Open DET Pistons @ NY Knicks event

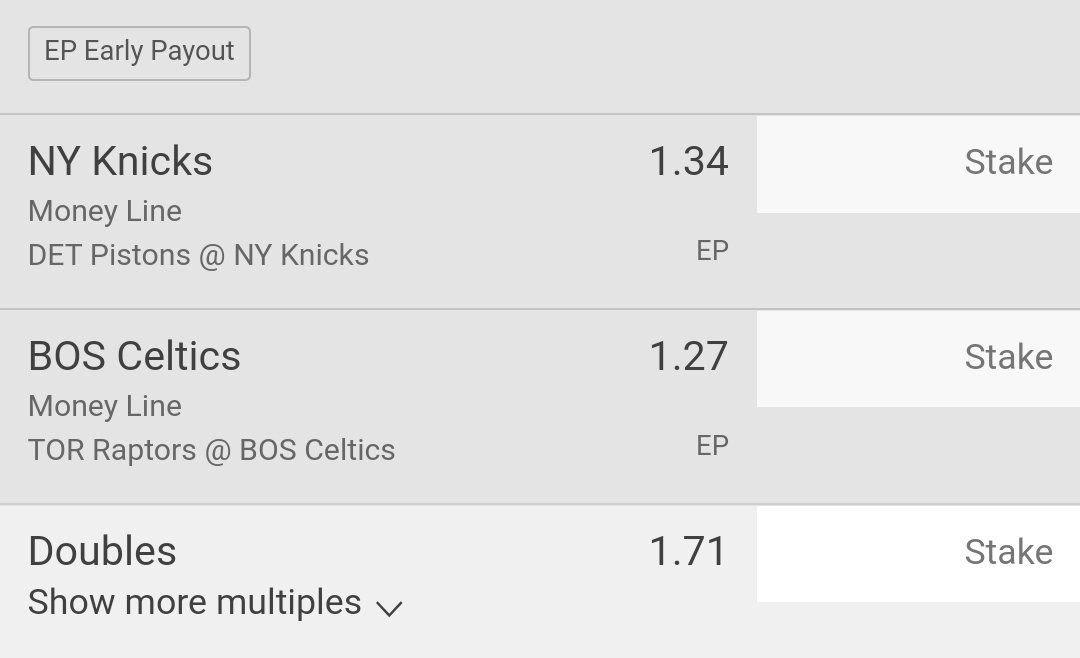[198, 256]
